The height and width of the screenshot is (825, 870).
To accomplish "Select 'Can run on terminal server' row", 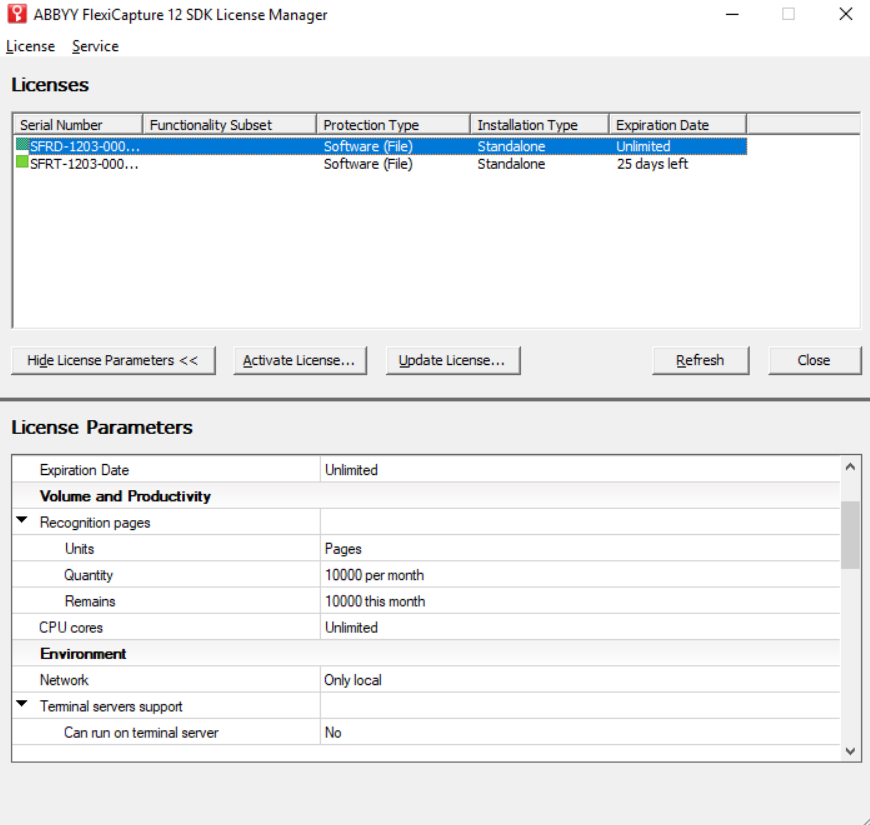I will pos(426,732).
